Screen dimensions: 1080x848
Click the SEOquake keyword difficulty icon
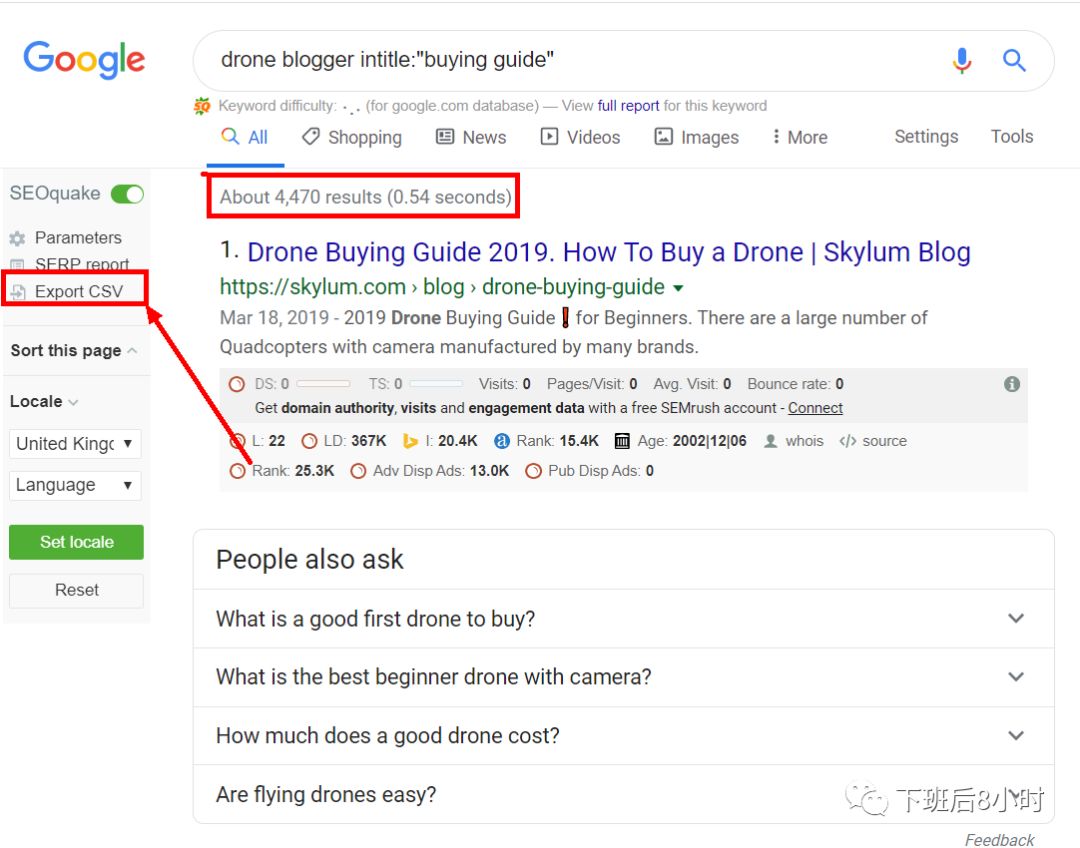pos(202,106)
